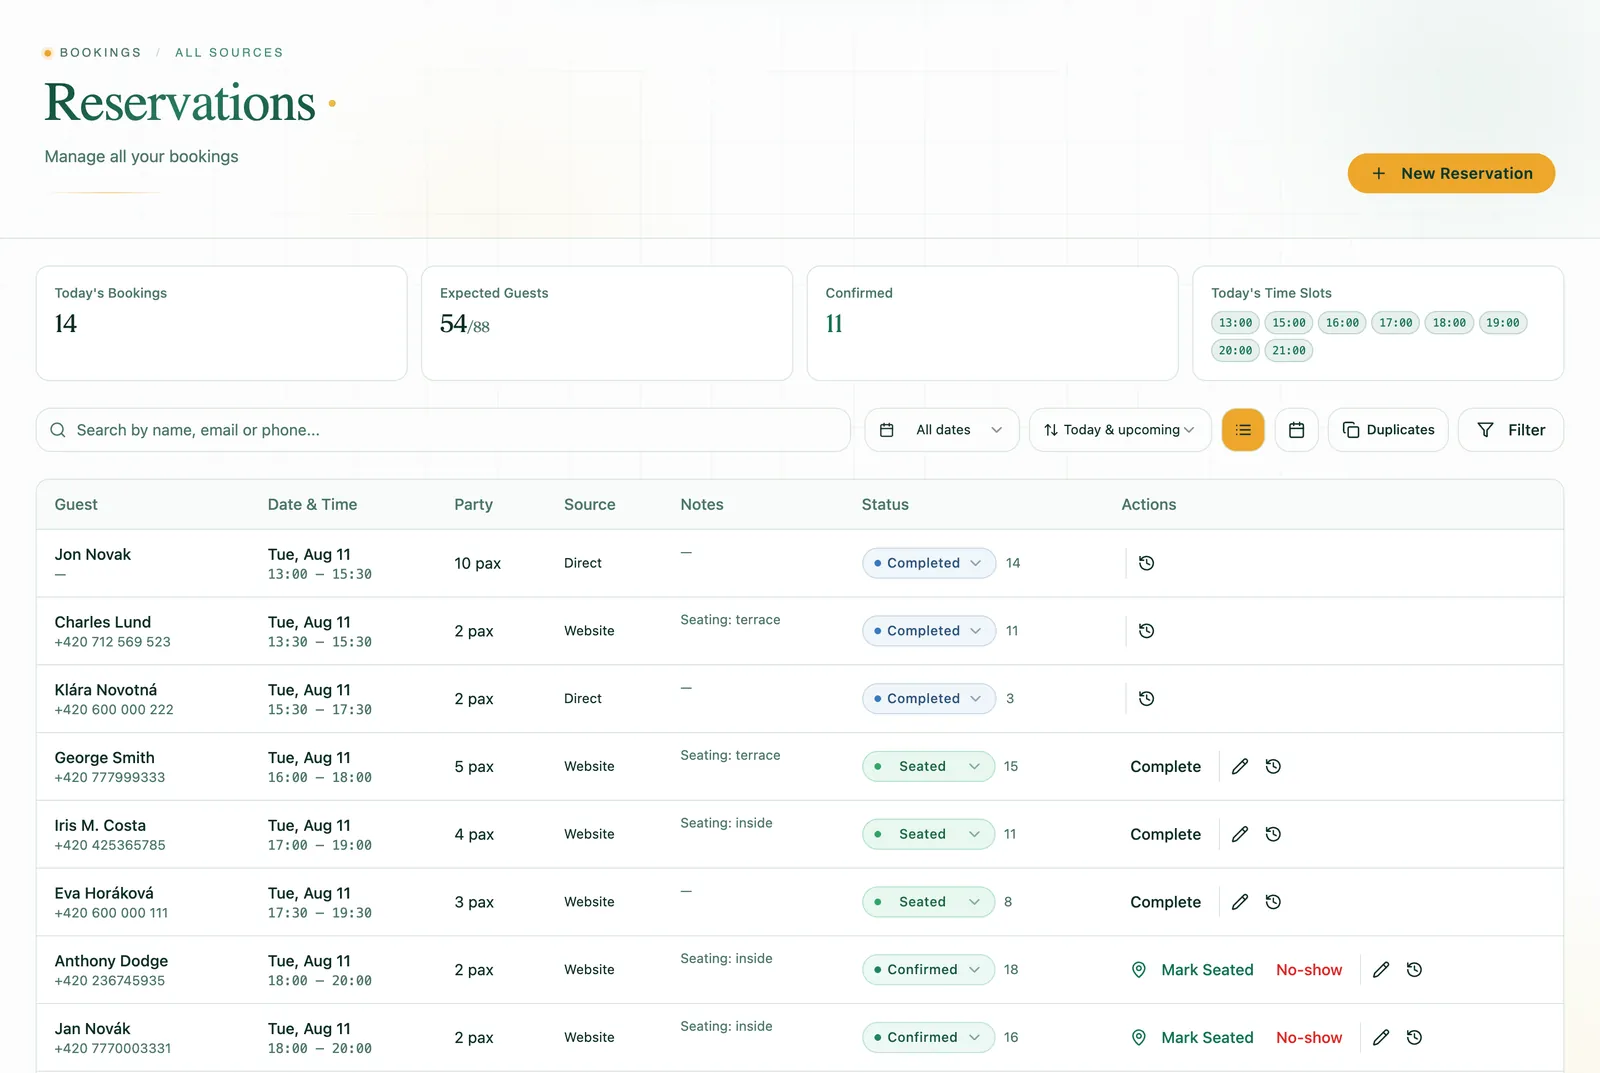Edit Eva Horáková reservation
1600x1073 pixels.
[x=1240, y=902]
